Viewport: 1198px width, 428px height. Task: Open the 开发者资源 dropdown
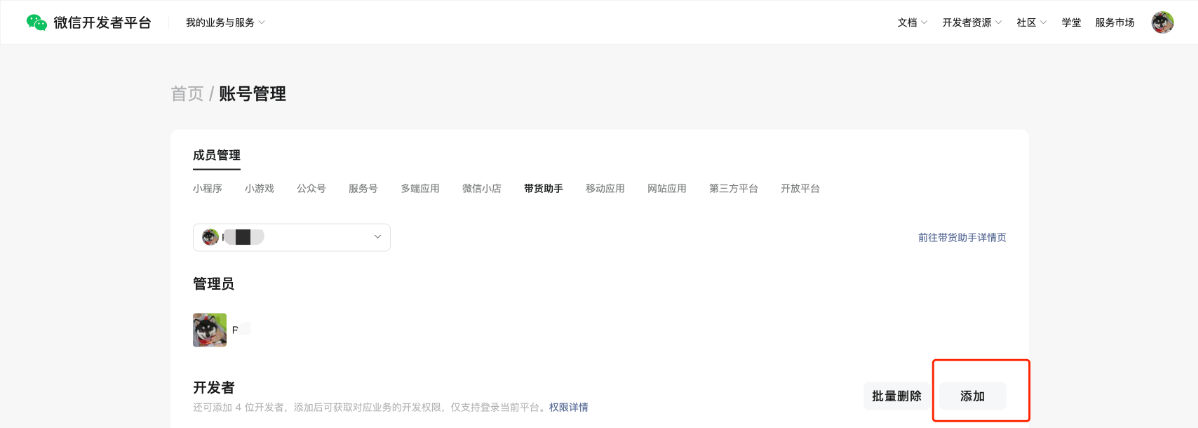tap(971, 22)
